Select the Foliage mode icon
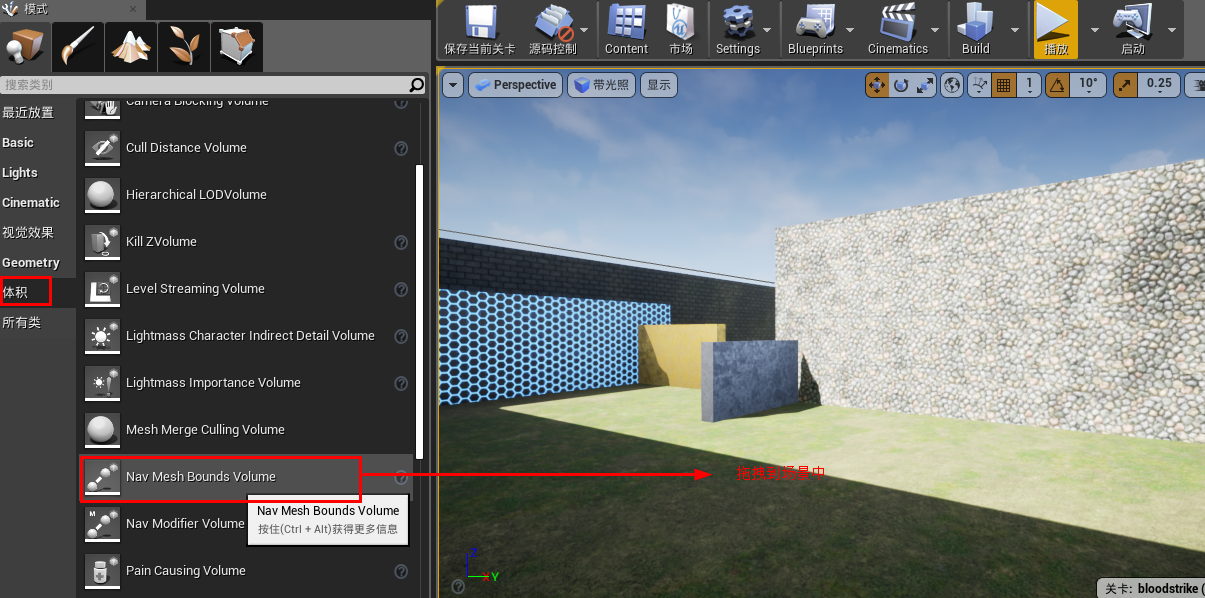The height and width of the screenshot is (598, 1205). (x=183, y=46)
